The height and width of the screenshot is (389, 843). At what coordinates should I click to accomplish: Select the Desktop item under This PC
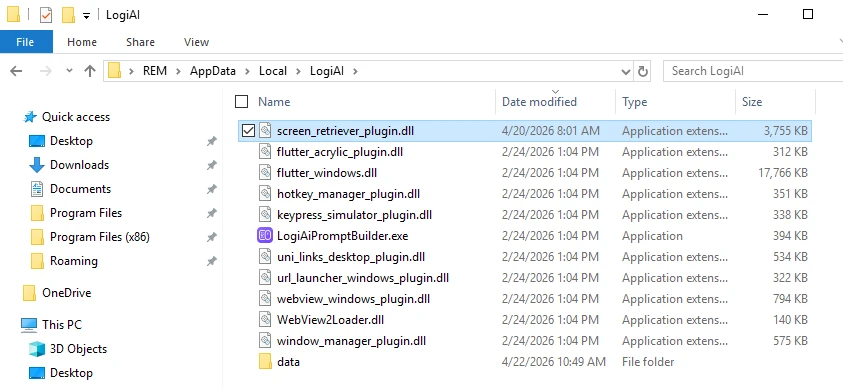(x=71, y=373)
